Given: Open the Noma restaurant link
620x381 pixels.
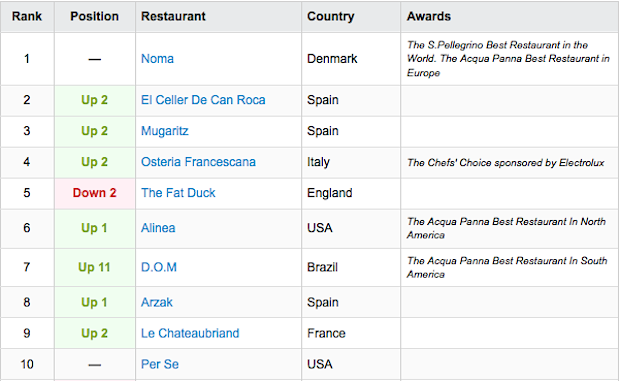Looking at the screenshot, I should coord(157,58).
